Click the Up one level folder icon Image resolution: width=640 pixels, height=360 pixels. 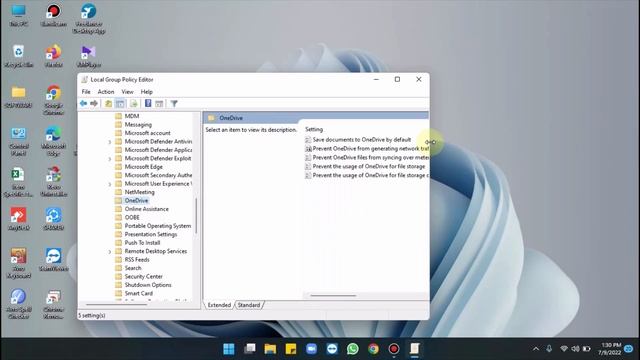(108, 104)
